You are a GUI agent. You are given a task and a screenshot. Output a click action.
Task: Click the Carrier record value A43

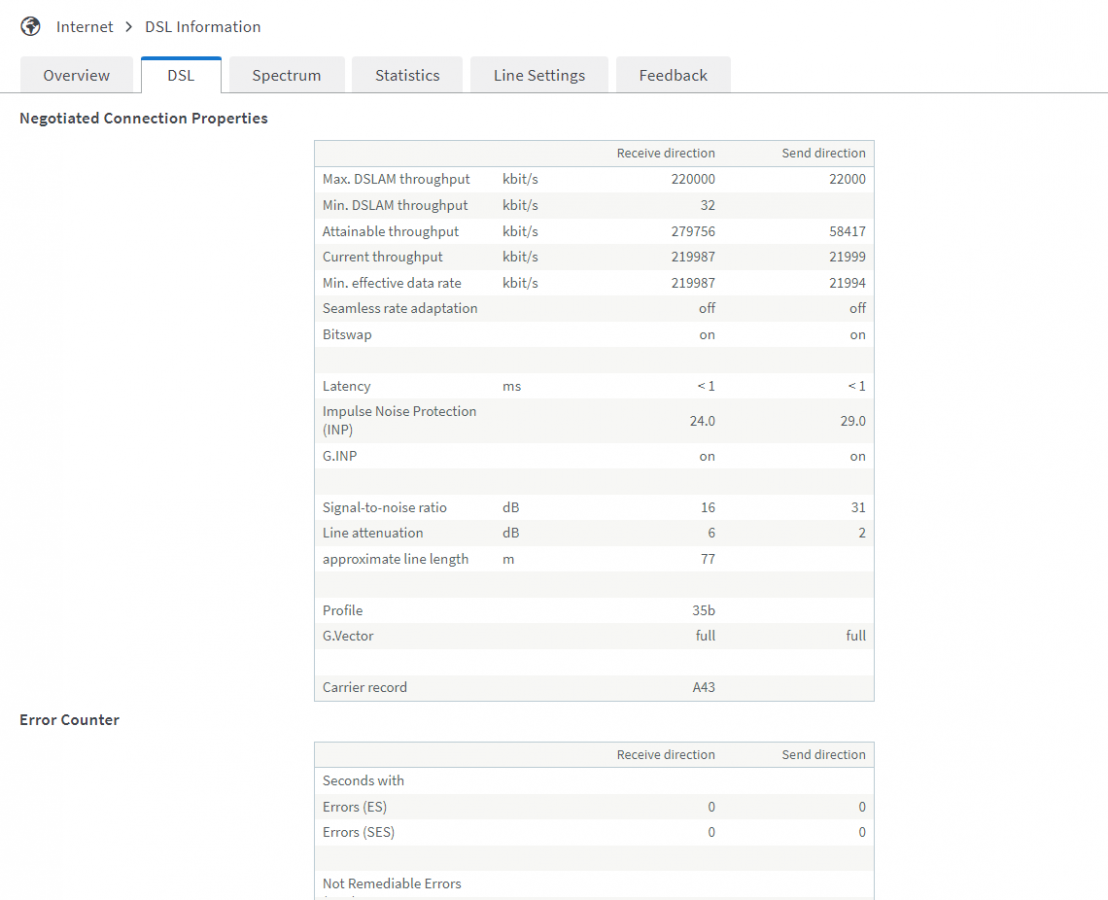tap(704, 687)
